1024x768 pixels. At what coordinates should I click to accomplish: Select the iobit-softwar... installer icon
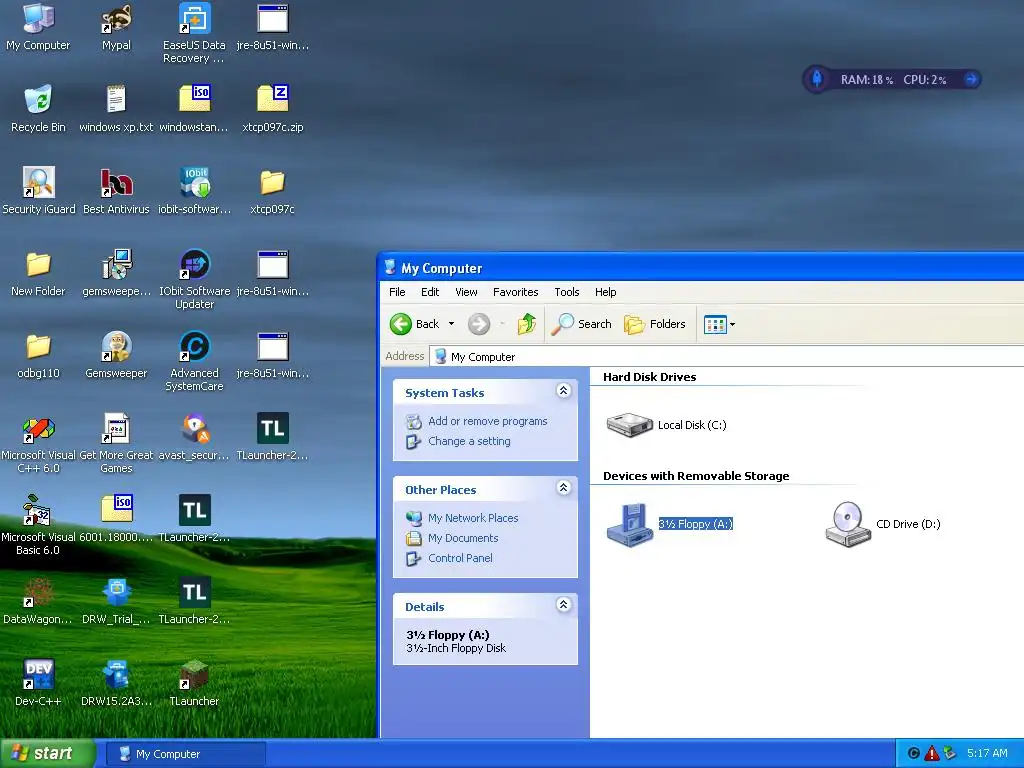click(x=195, y=182)
